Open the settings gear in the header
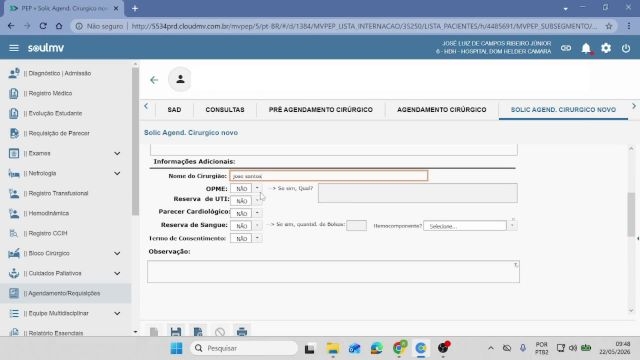The width and height of the screenshot is (640, 360). [606, 48]
